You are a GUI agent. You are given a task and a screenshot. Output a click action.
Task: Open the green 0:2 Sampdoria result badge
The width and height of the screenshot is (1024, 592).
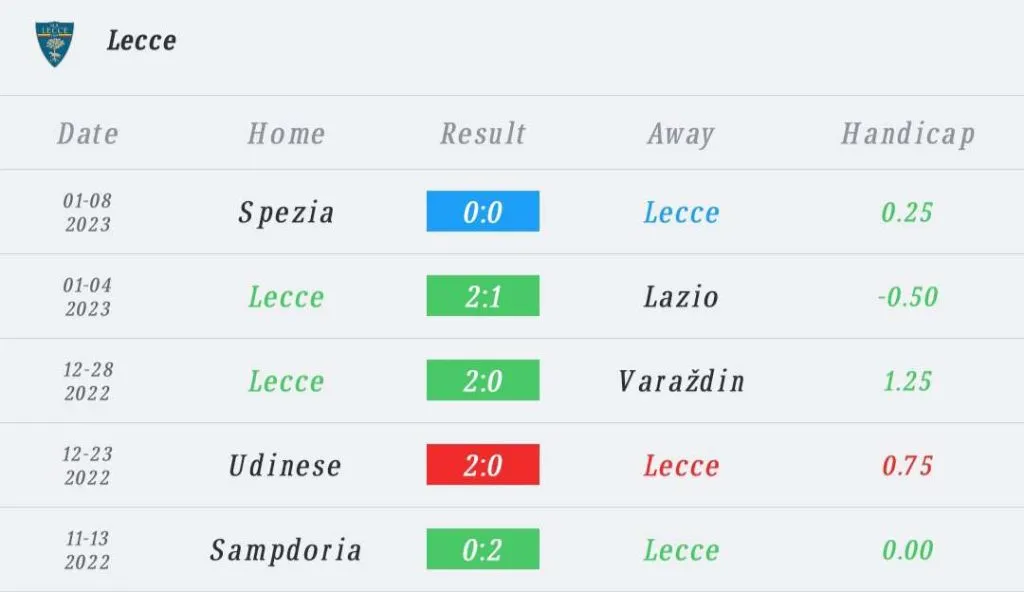(483, 549)
